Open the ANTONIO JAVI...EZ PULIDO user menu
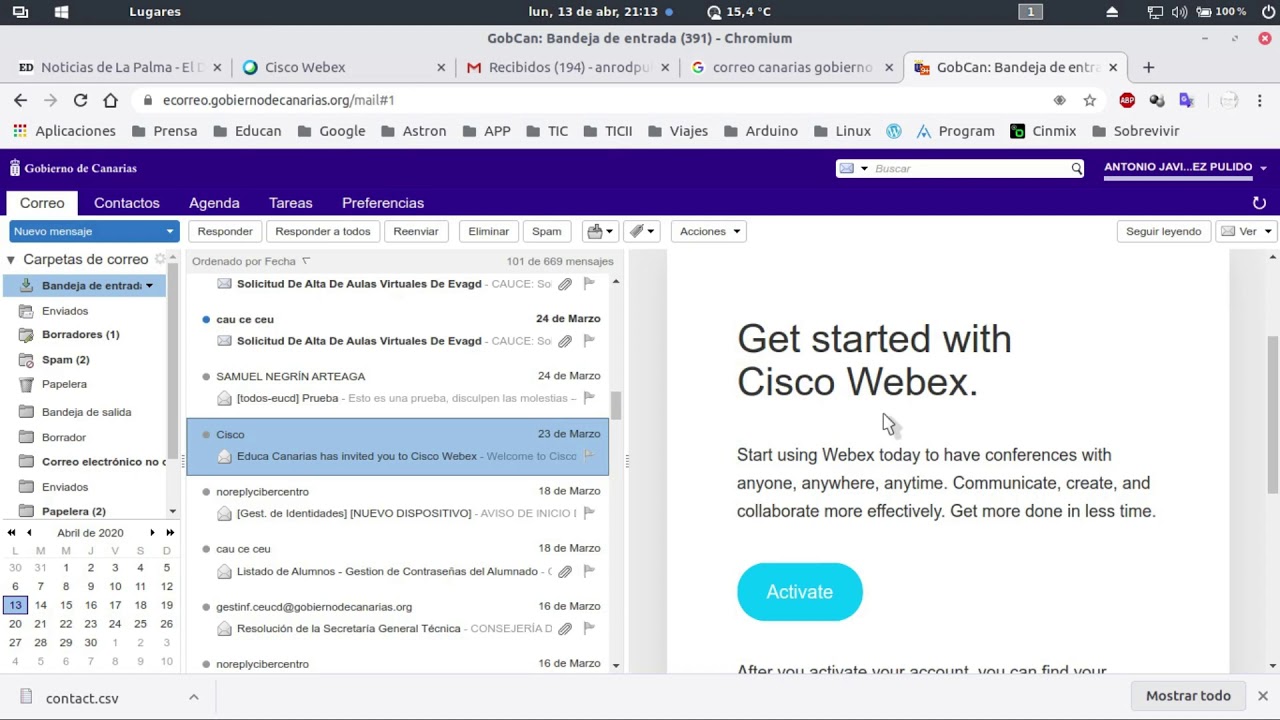The width and height of the screenshot is (1280, 720). (x=1185, y=167)
